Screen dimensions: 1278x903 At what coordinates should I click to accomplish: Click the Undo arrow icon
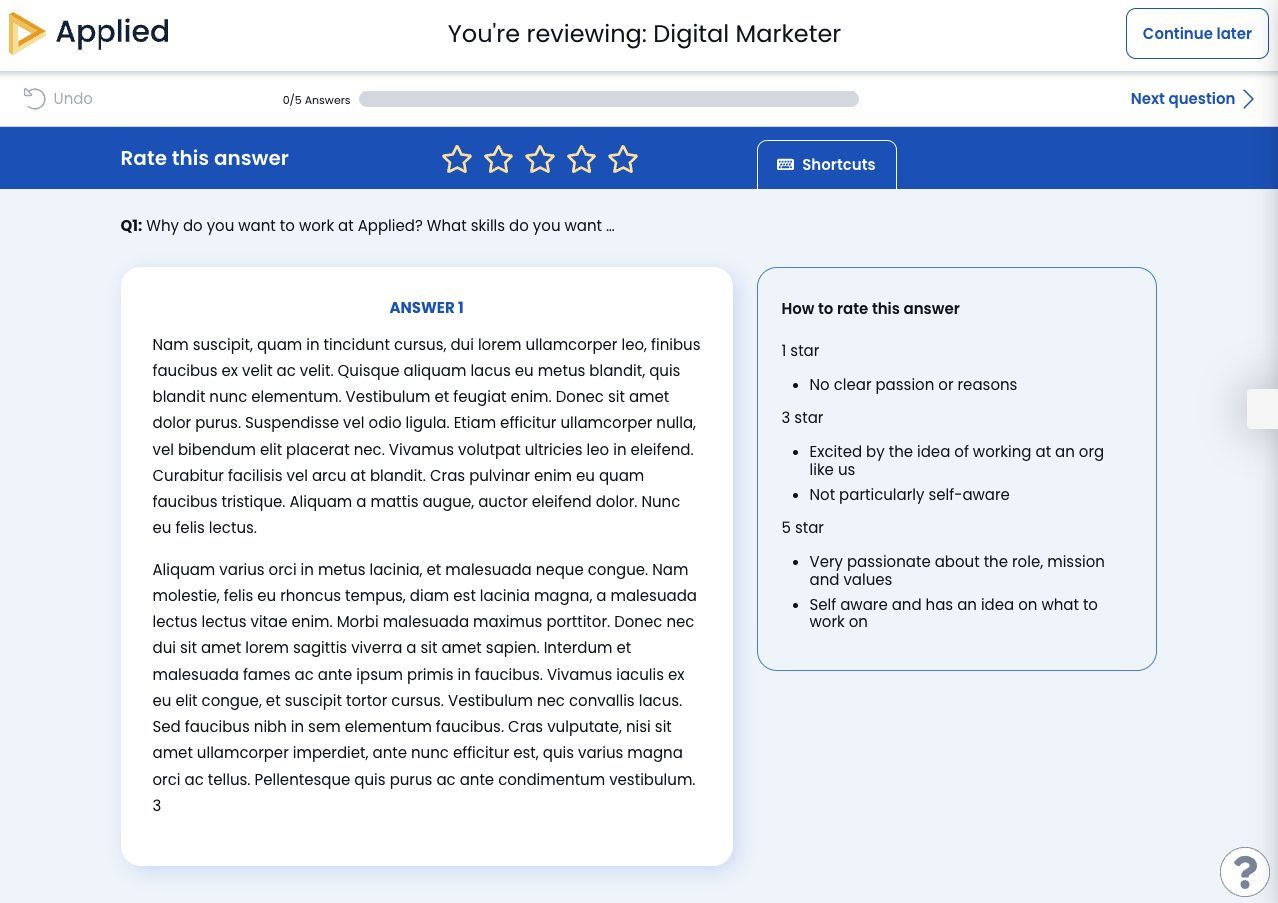tap(34, 98)
